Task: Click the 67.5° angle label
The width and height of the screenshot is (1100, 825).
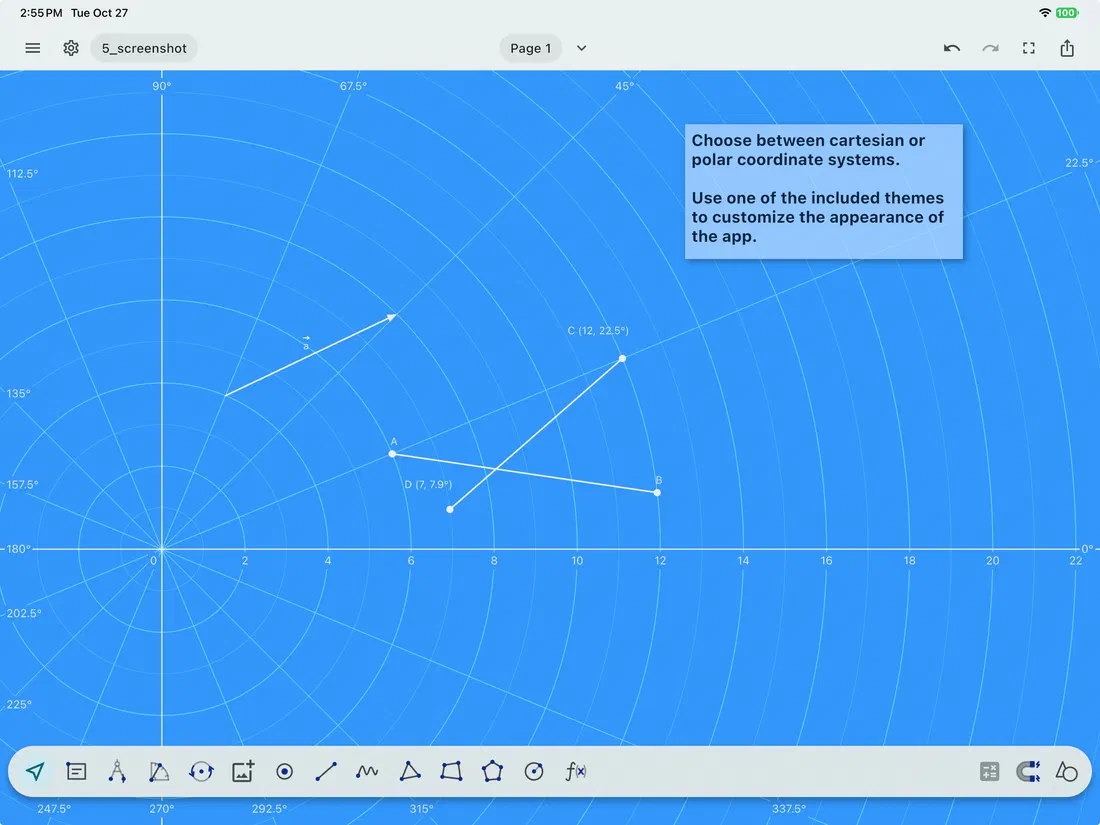Action: pyautogui.click(x=353, y=86)
